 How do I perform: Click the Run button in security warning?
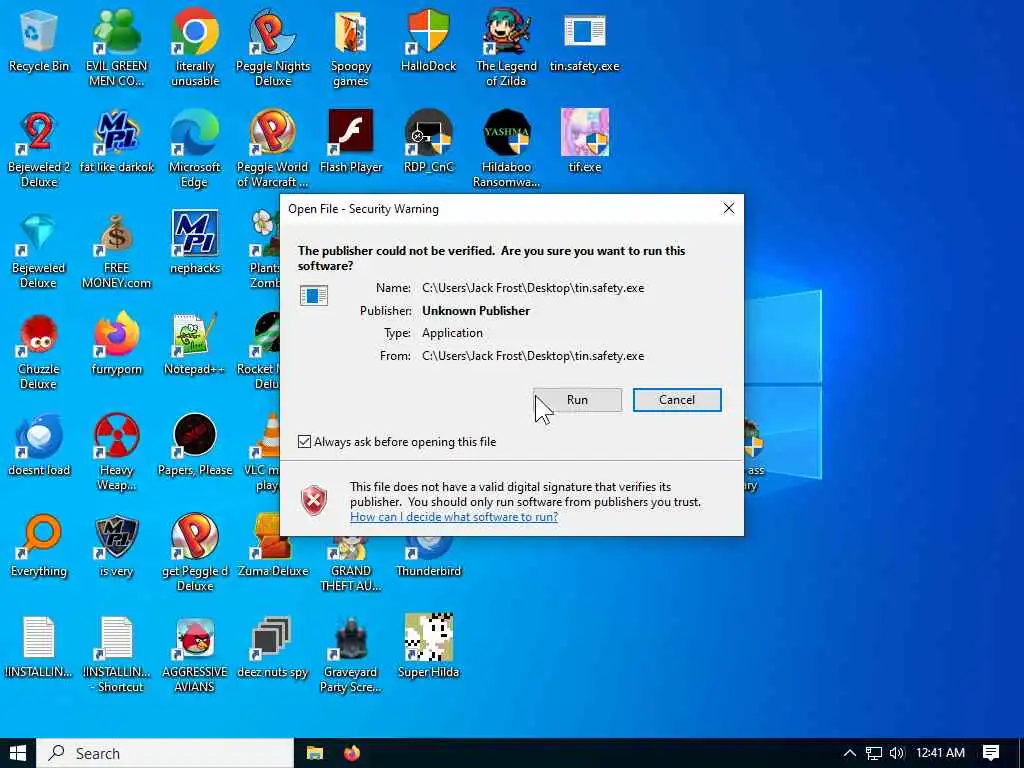577,400
